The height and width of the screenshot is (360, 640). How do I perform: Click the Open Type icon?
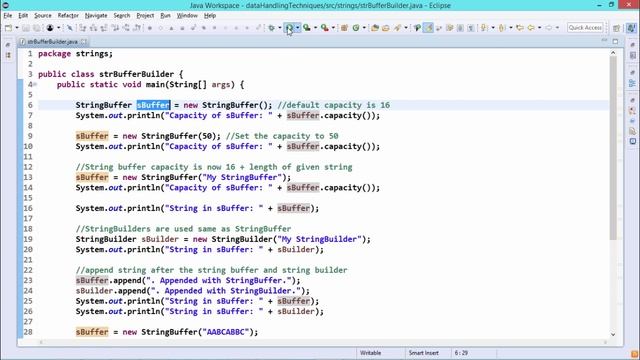375,28
